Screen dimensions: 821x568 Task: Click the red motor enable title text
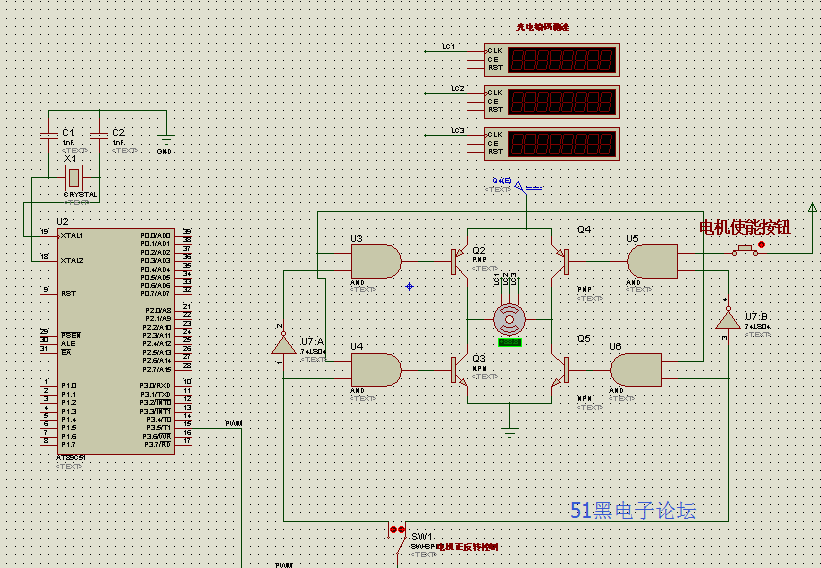click(x=745, y=228)
